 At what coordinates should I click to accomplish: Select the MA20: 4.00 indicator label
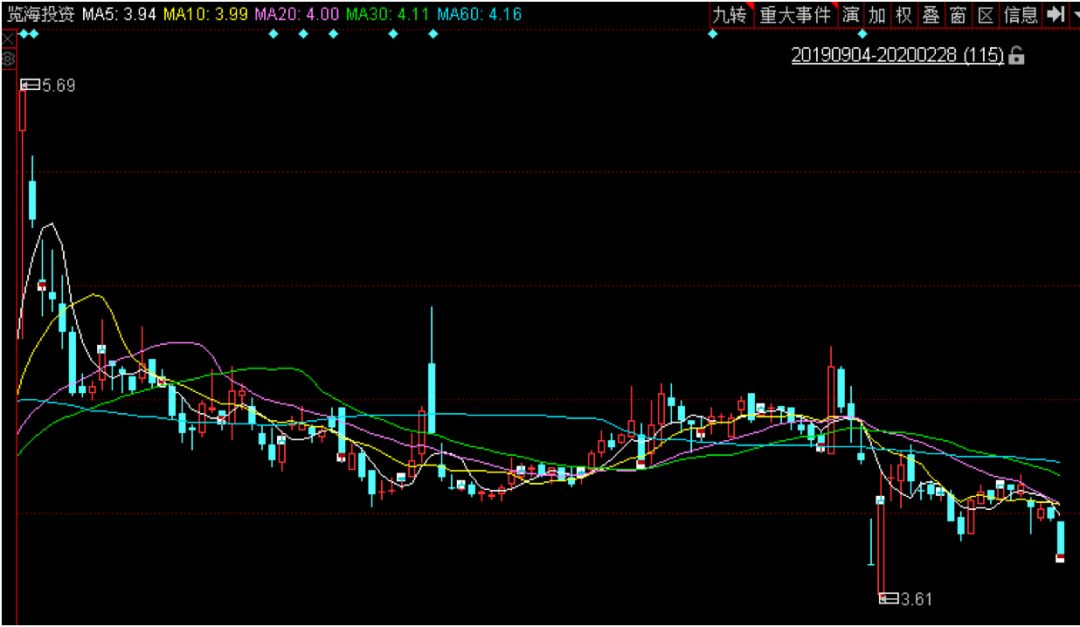coord(297,14)
